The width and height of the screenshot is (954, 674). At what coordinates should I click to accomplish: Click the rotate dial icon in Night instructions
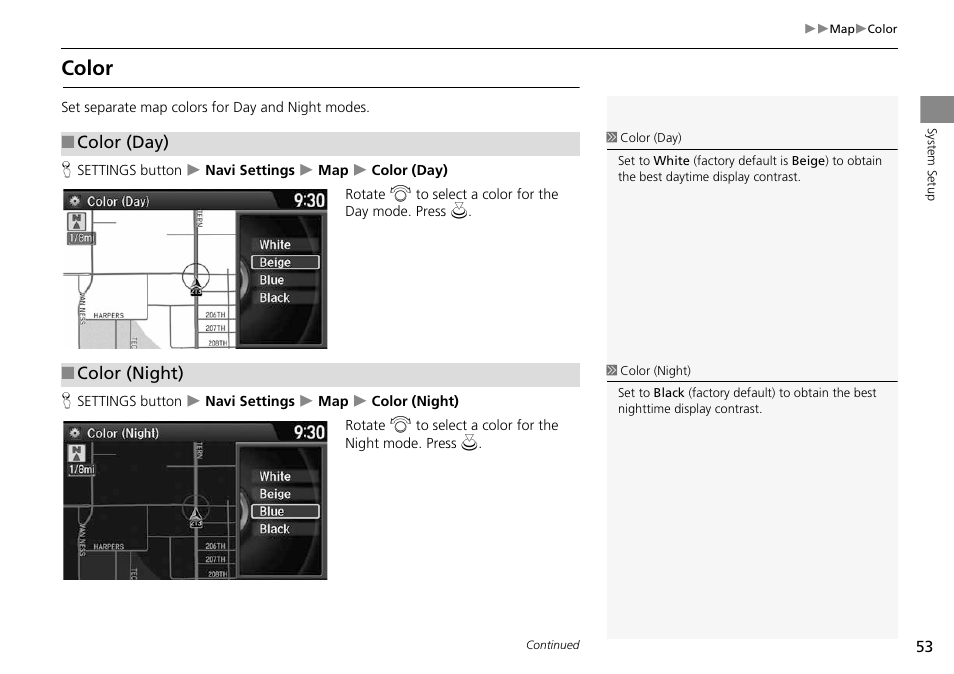tap(400, 425)
